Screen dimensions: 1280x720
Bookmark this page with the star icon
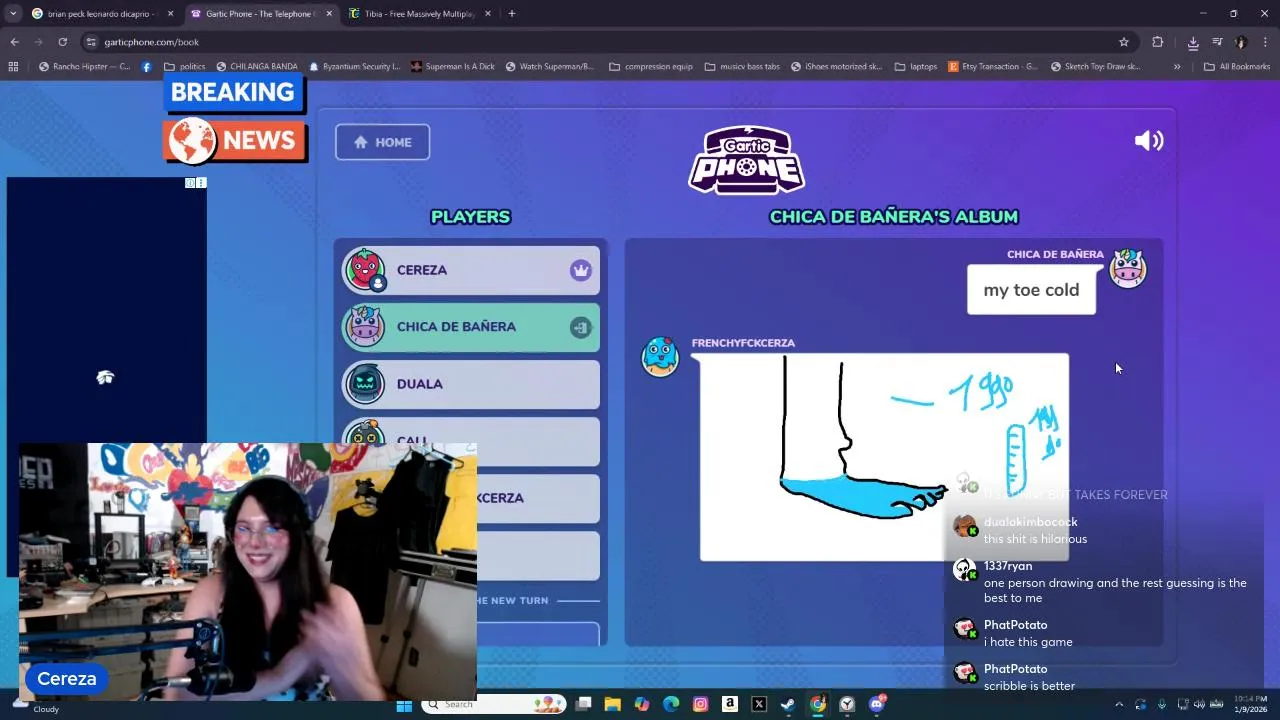coord(1124,42)
